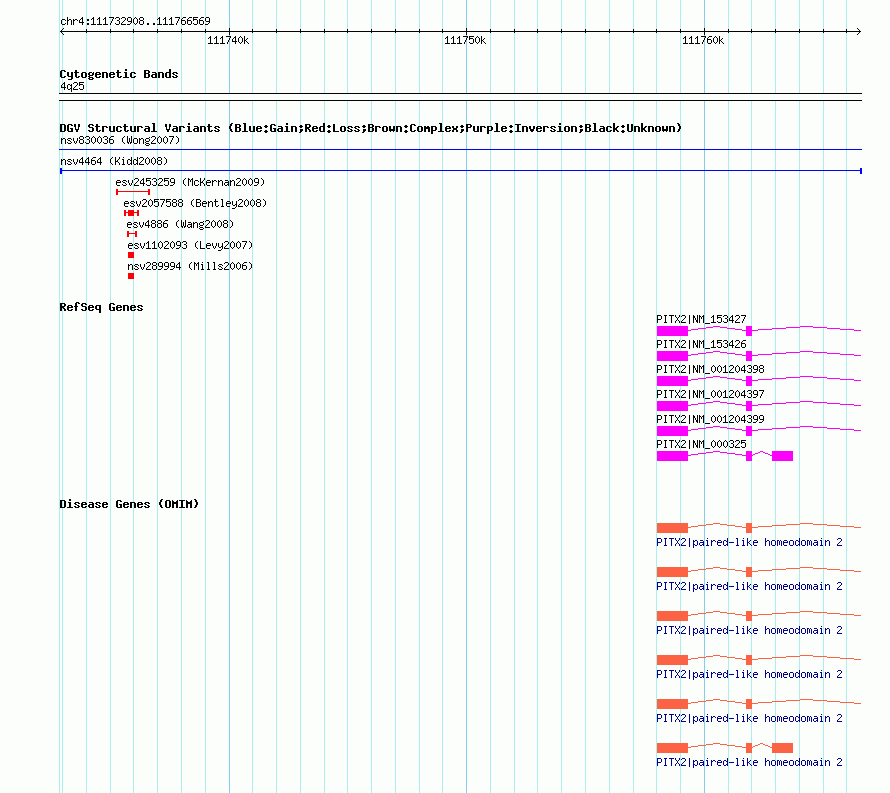Screen dimensions: 890x793
Task: Open variant nsv4464 (Kidd2008)
Action: click(x=114, y=161)
